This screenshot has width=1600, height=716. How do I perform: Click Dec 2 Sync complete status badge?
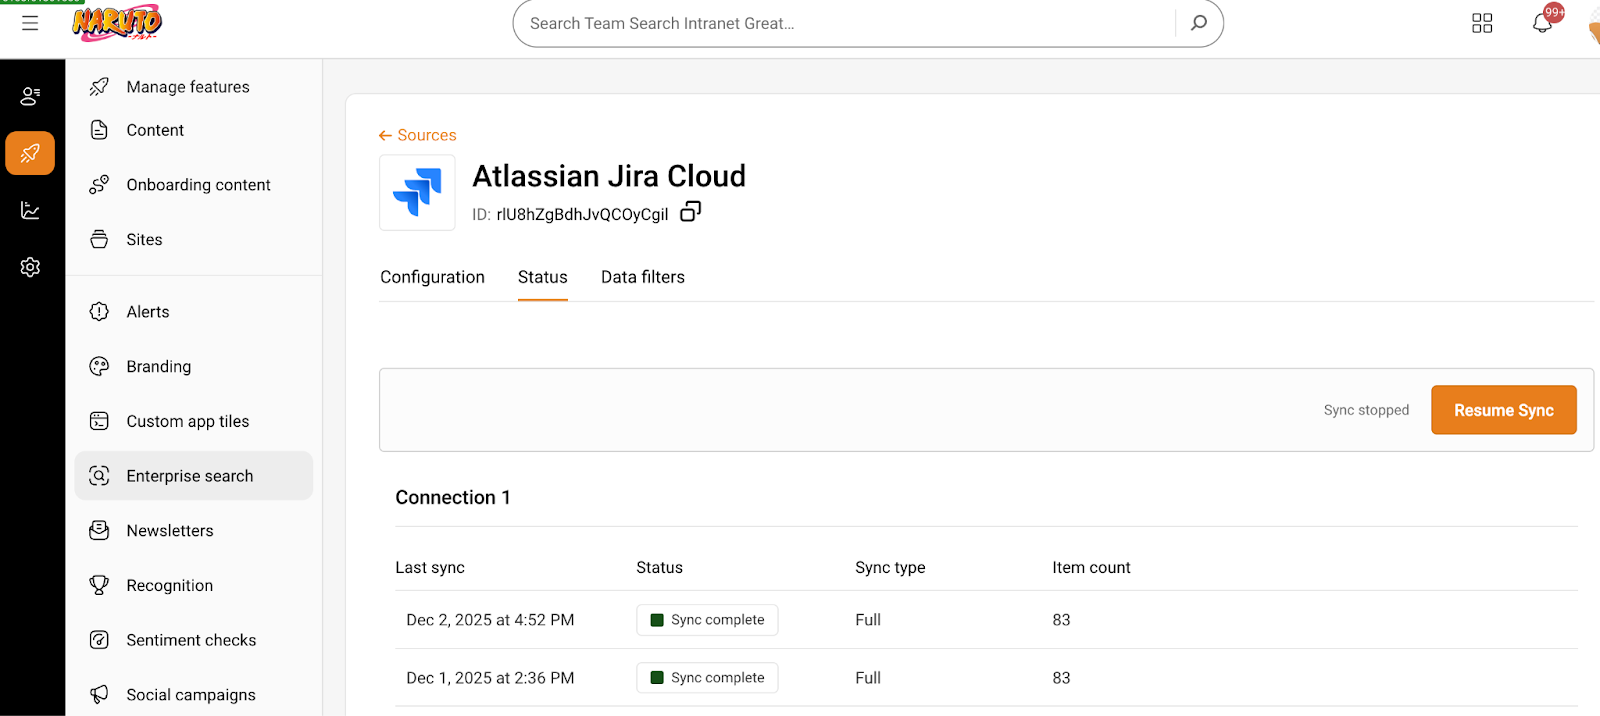707,620
